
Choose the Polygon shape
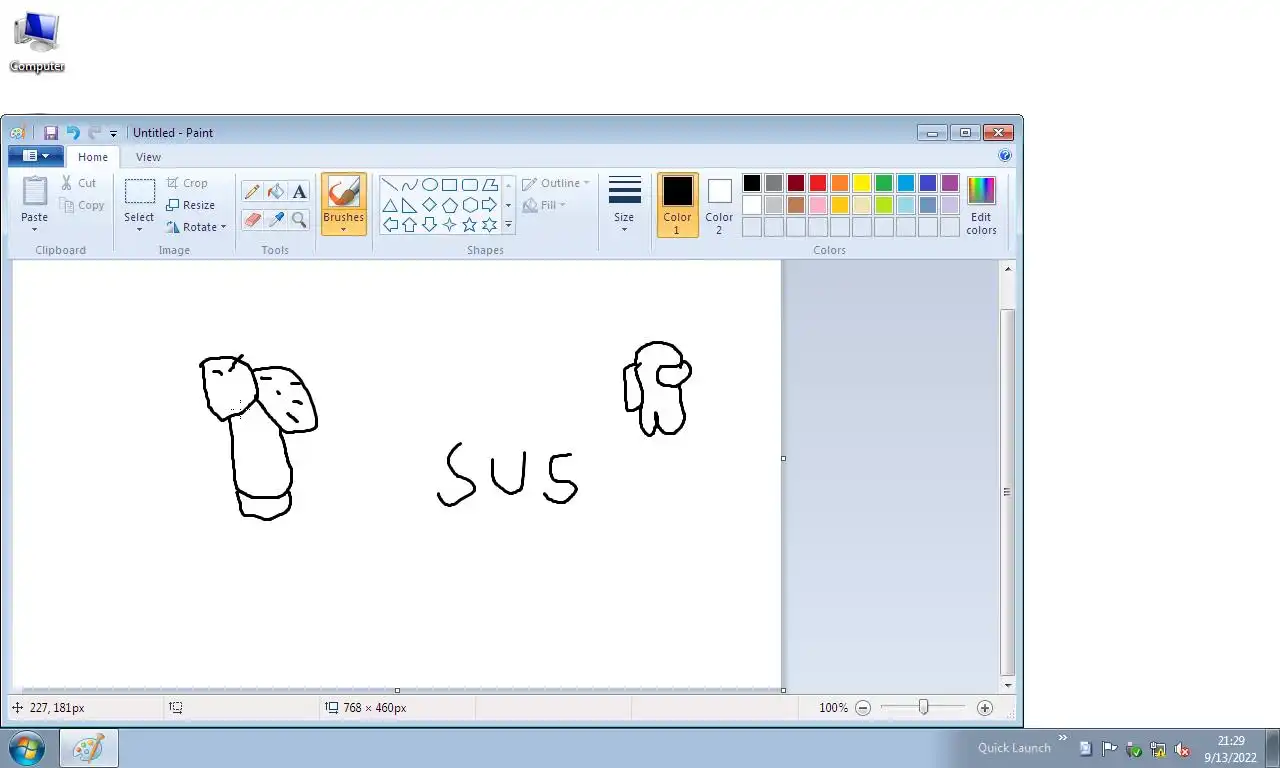pyautogui.click(x=490, y=185)
